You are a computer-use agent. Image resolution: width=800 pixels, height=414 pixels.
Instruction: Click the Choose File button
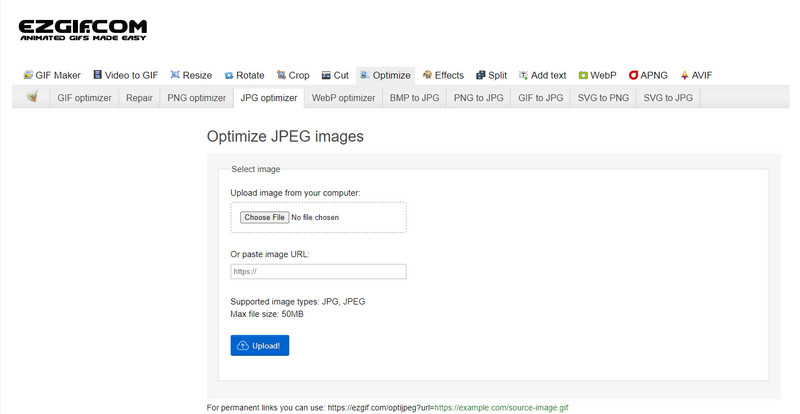pyautogui.click(x=265, y=217)
